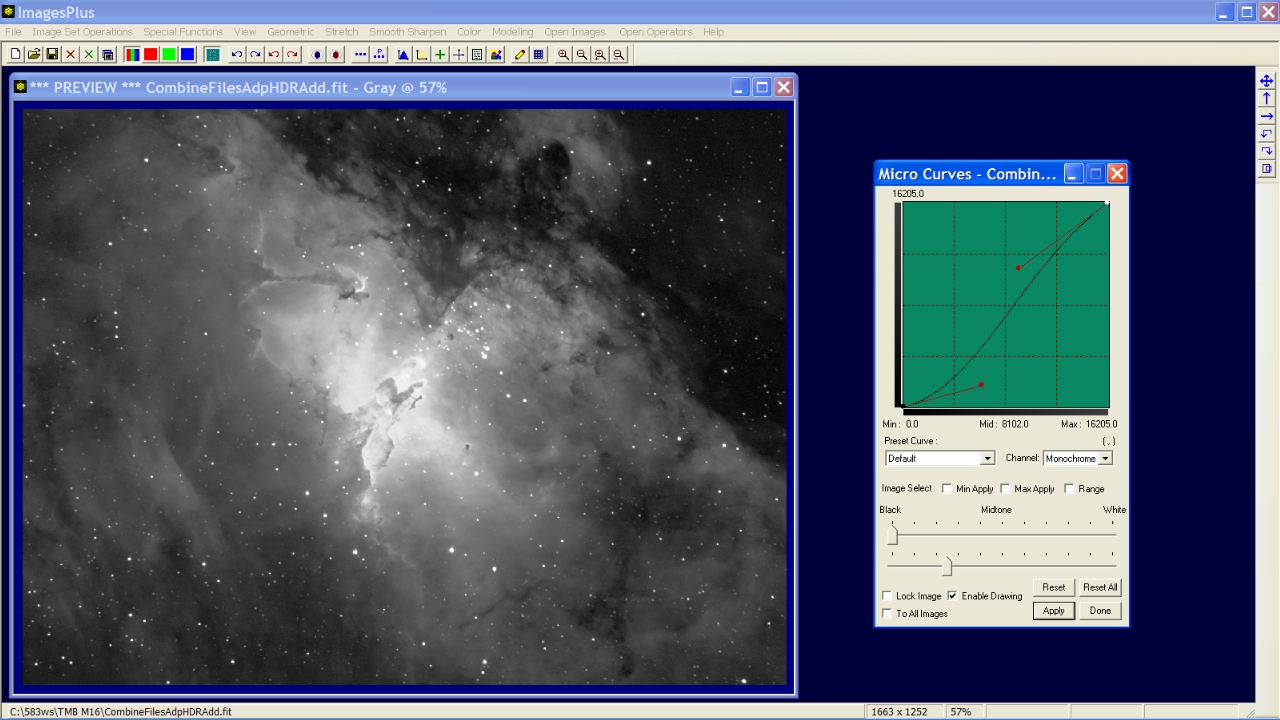The width and height of the screenshot is (1280, 720).
Task: Click the red dot oval icon
Action: coord(336,55)
